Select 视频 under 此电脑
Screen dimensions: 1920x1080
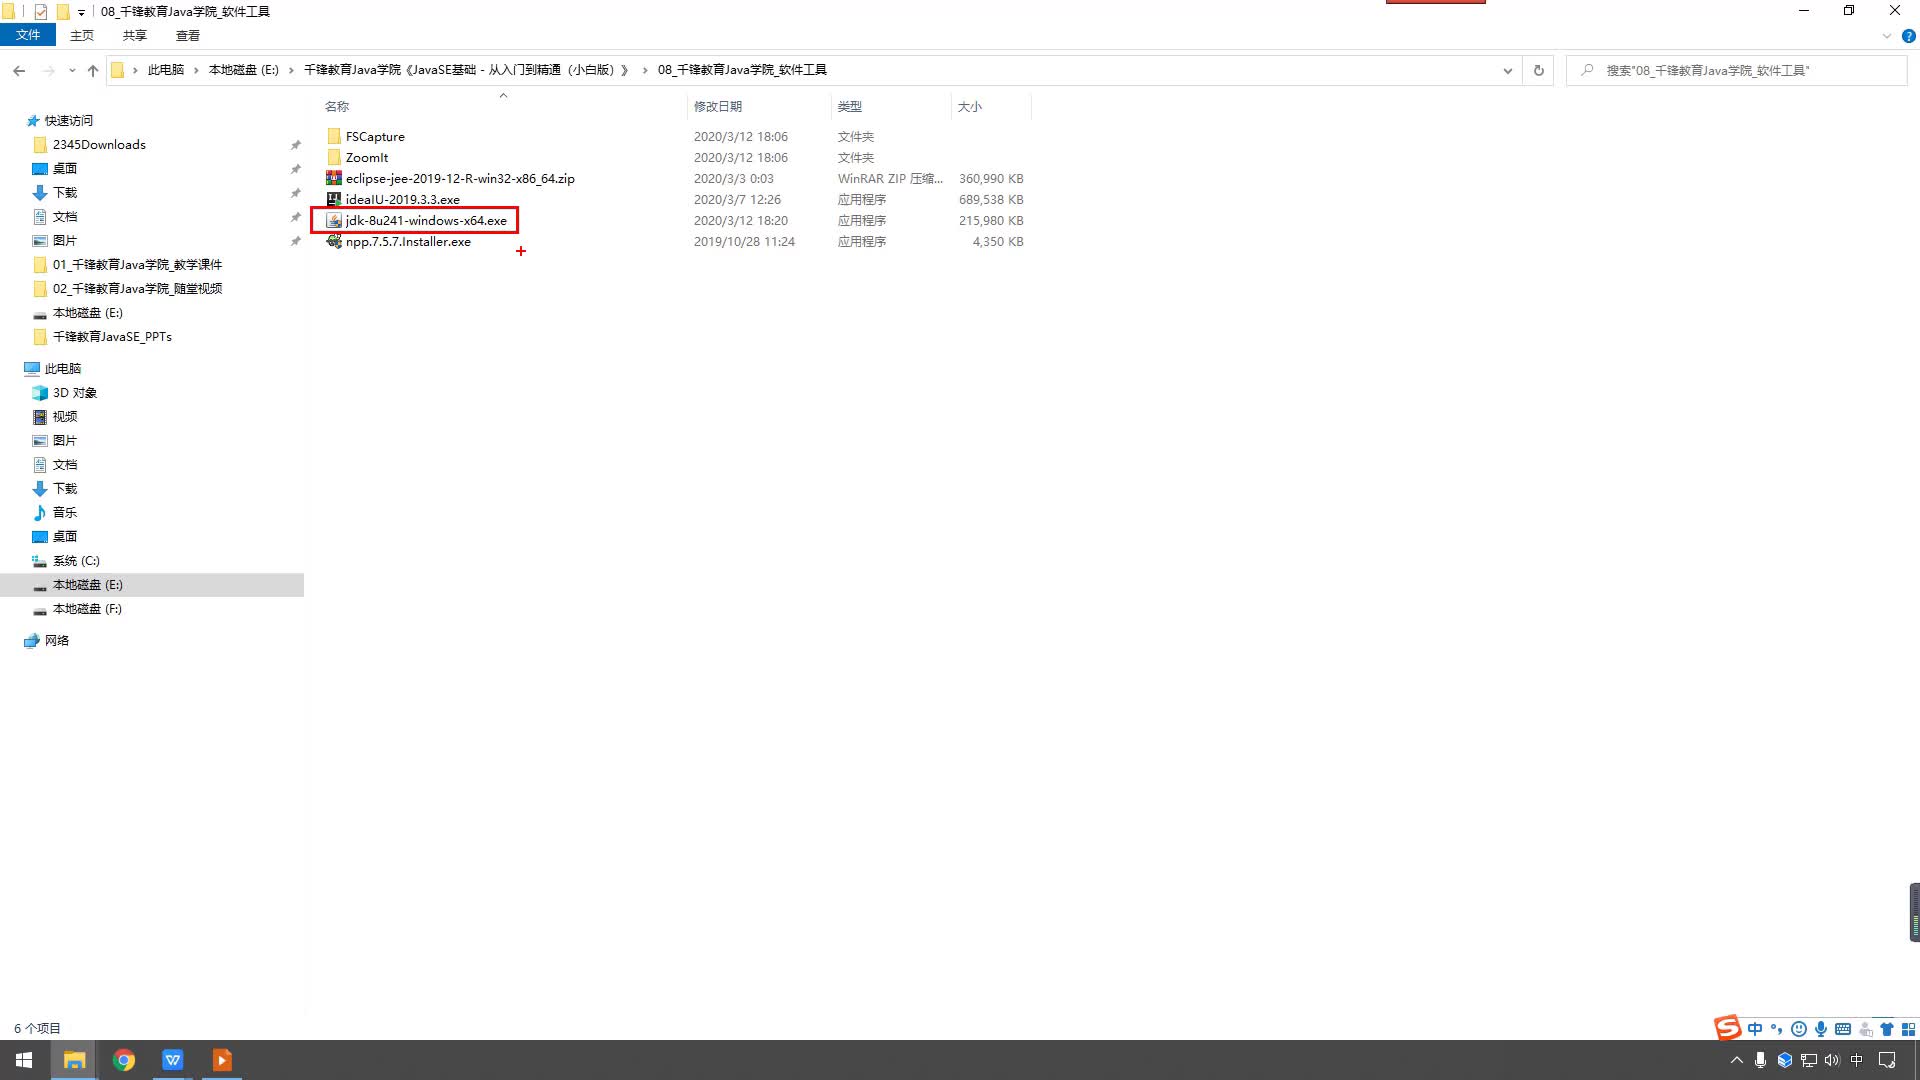click(x=65, y=416)
